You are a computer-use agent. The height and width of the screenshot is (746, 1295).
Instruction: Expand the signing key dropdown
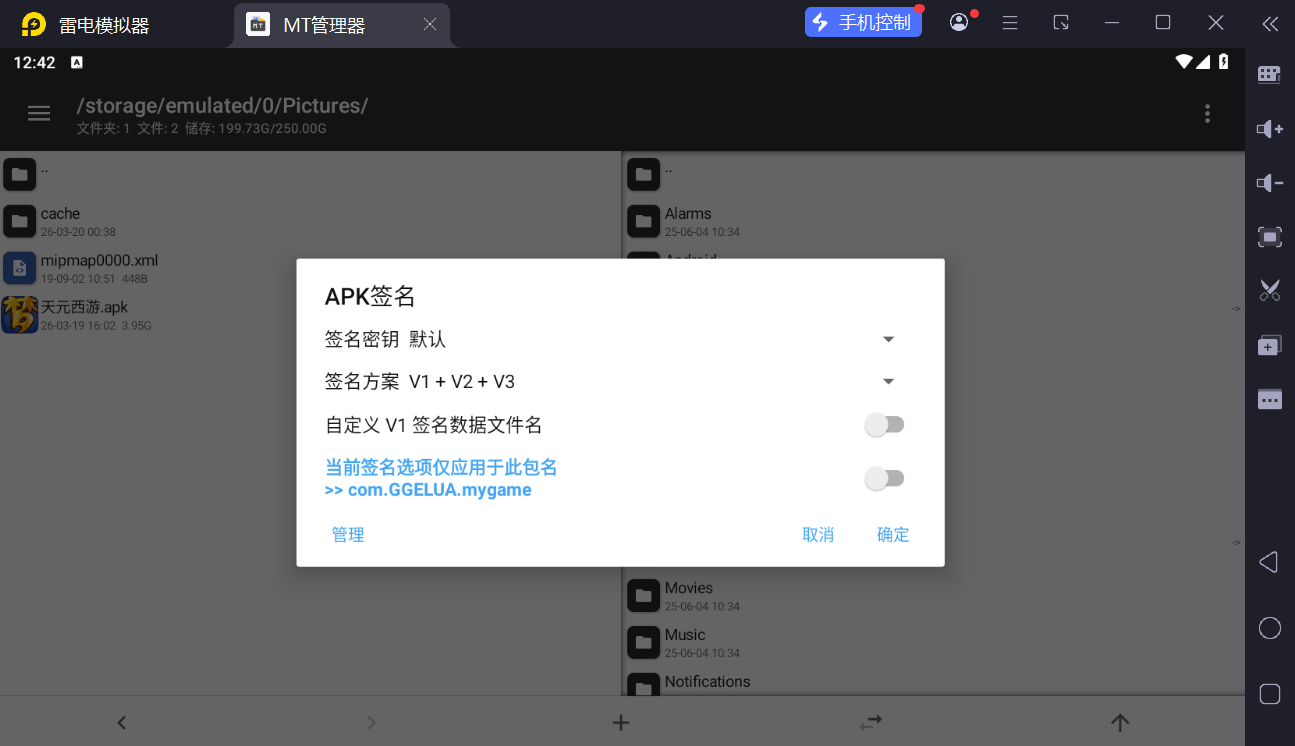coord(888,340)
